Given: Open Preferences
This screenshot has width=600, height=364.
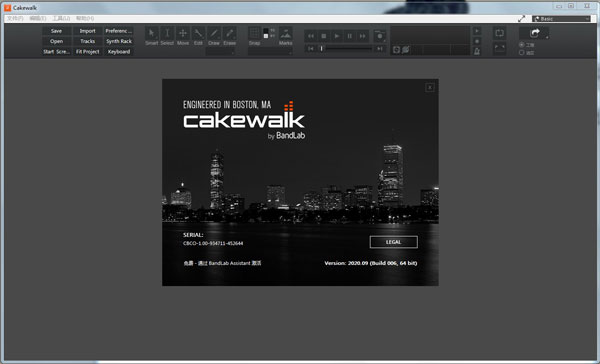Looking at the screenshot, I should pyautogui.click(x=119, y=31).
